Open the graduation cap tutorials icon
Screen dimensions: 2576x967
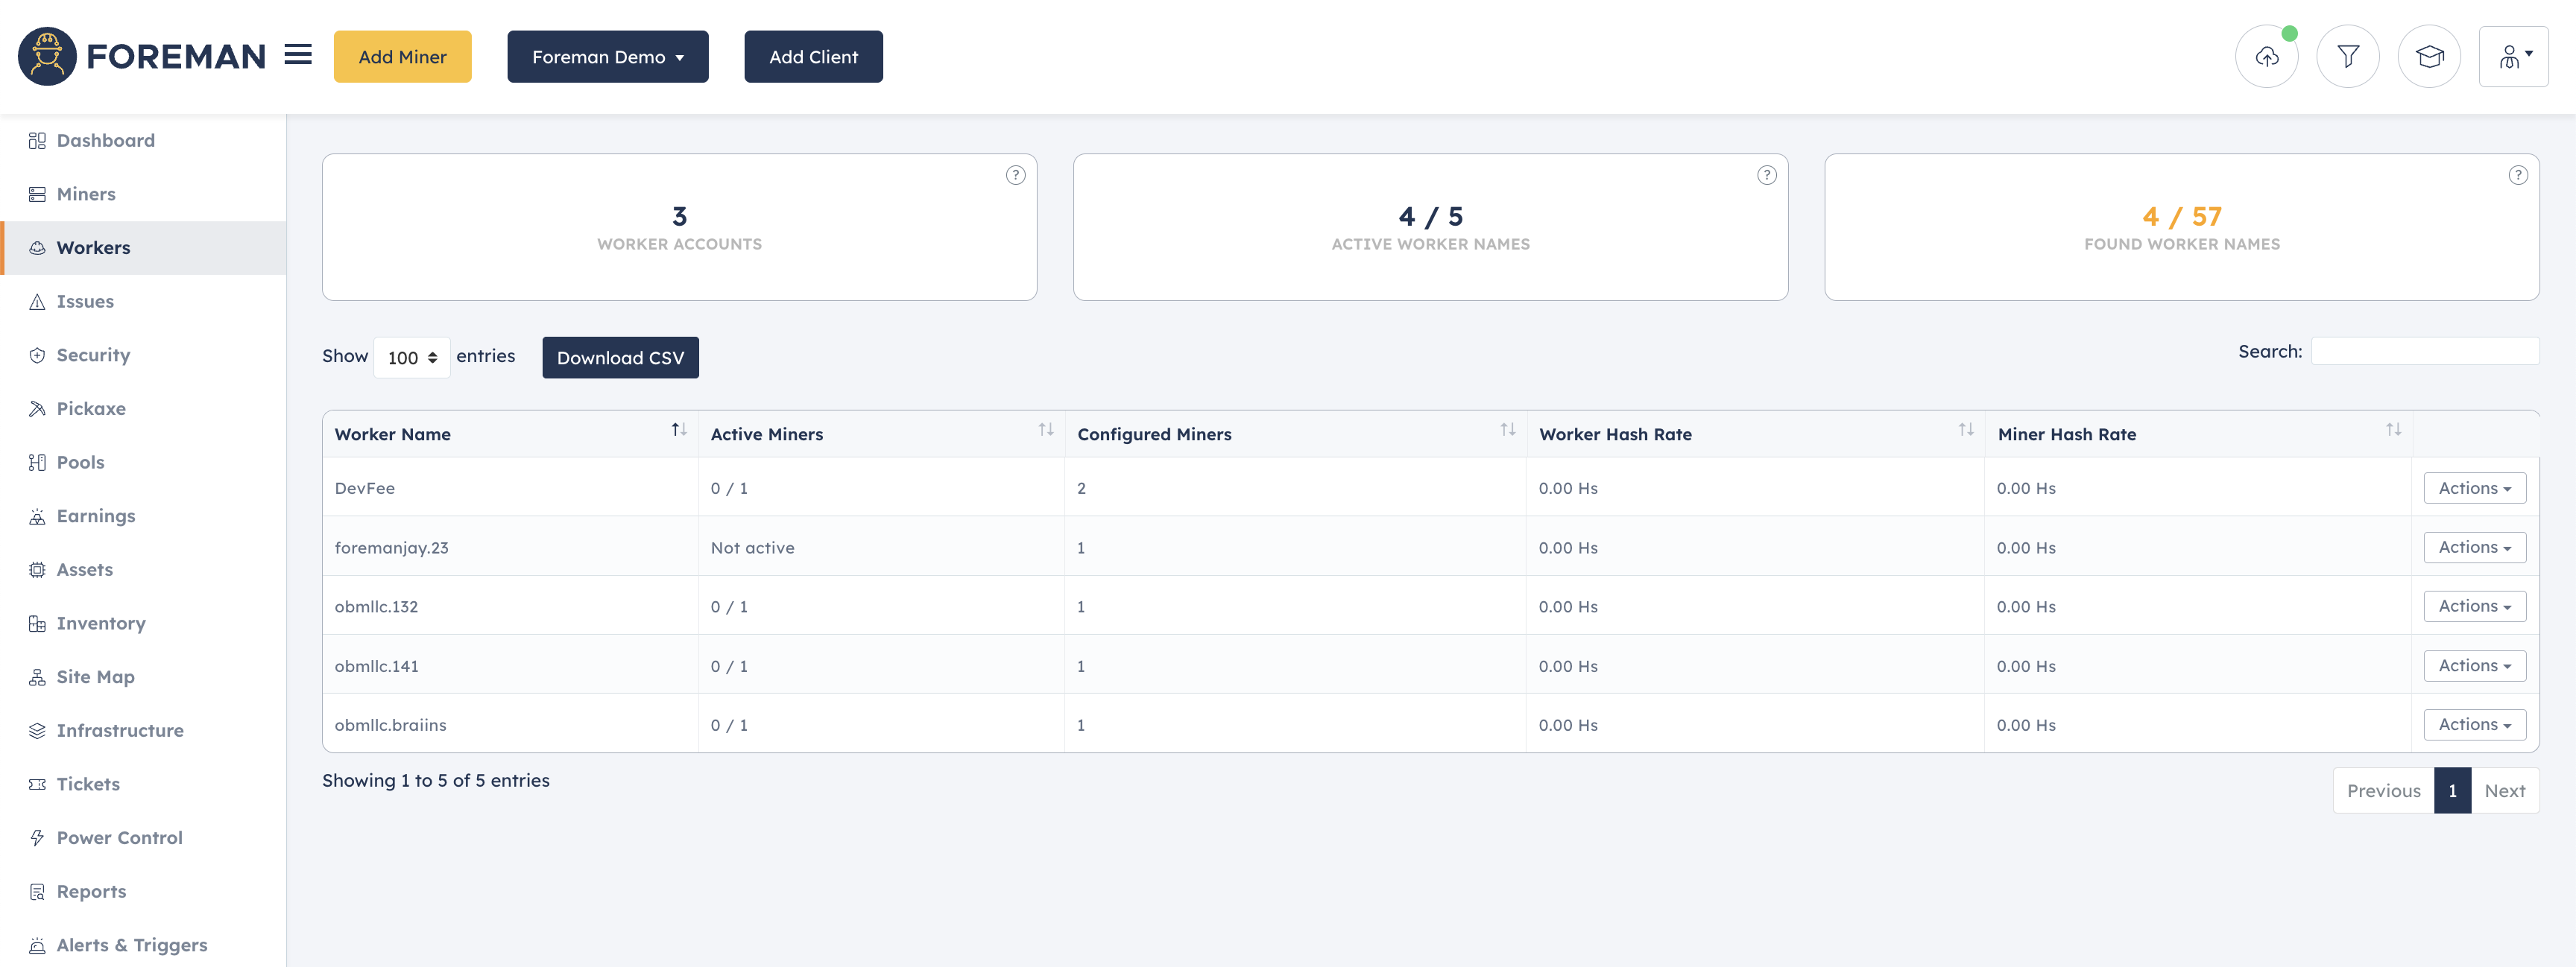(2428, 56)
